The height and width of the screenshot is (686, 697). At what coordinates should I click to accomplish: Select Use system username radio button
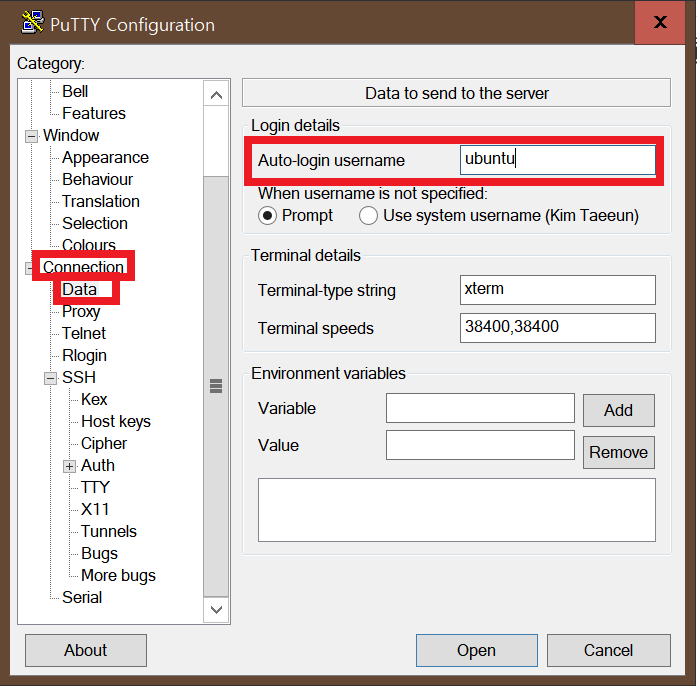click(x=369, y=216)
